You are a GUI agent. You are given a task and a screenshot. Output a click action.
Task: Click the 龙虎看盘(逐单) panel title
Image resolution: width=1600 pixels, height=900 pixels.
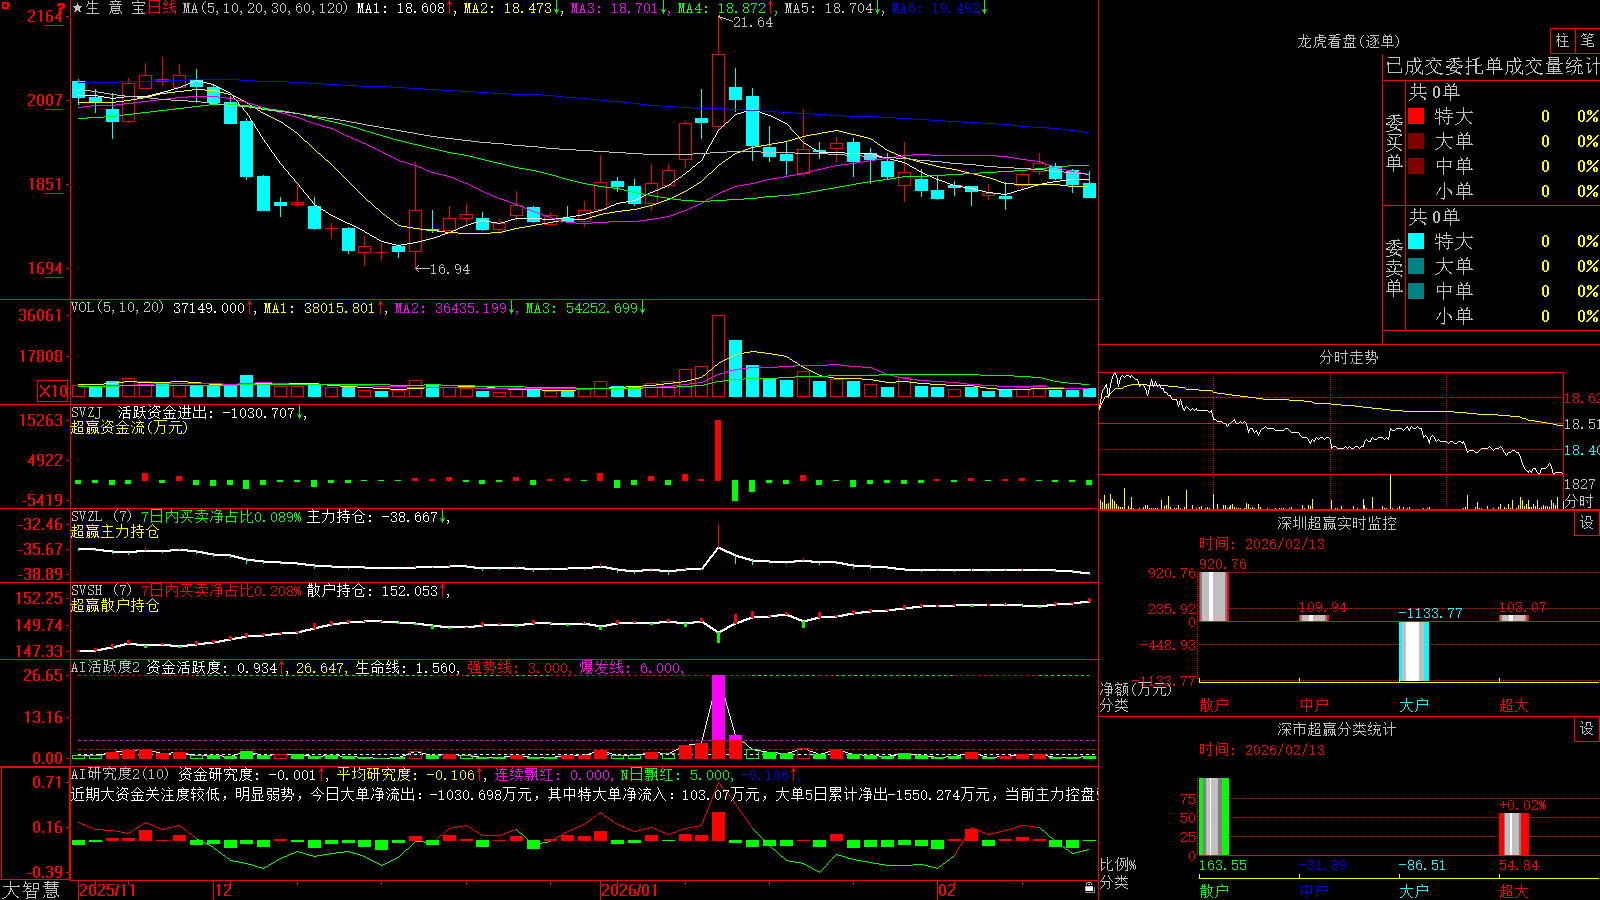click(1348, 41)
